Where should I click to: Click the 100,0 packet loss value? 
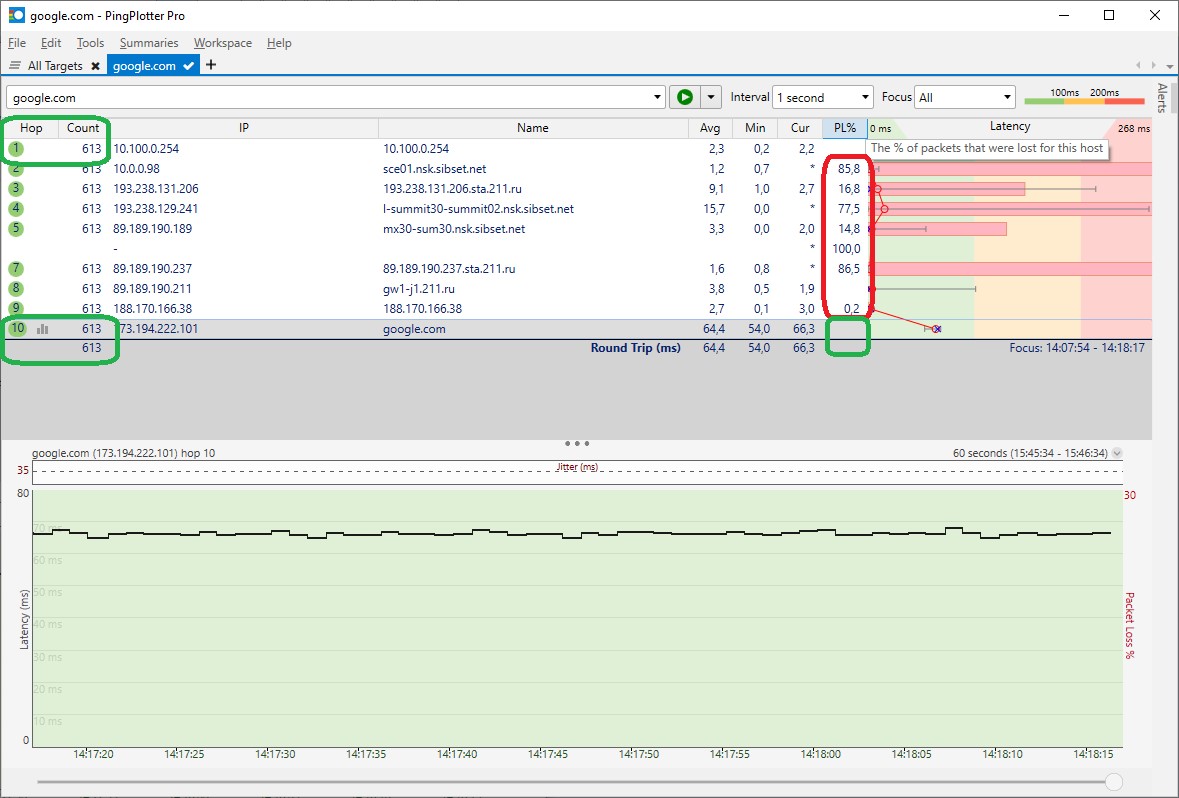[x=846, y=248]
